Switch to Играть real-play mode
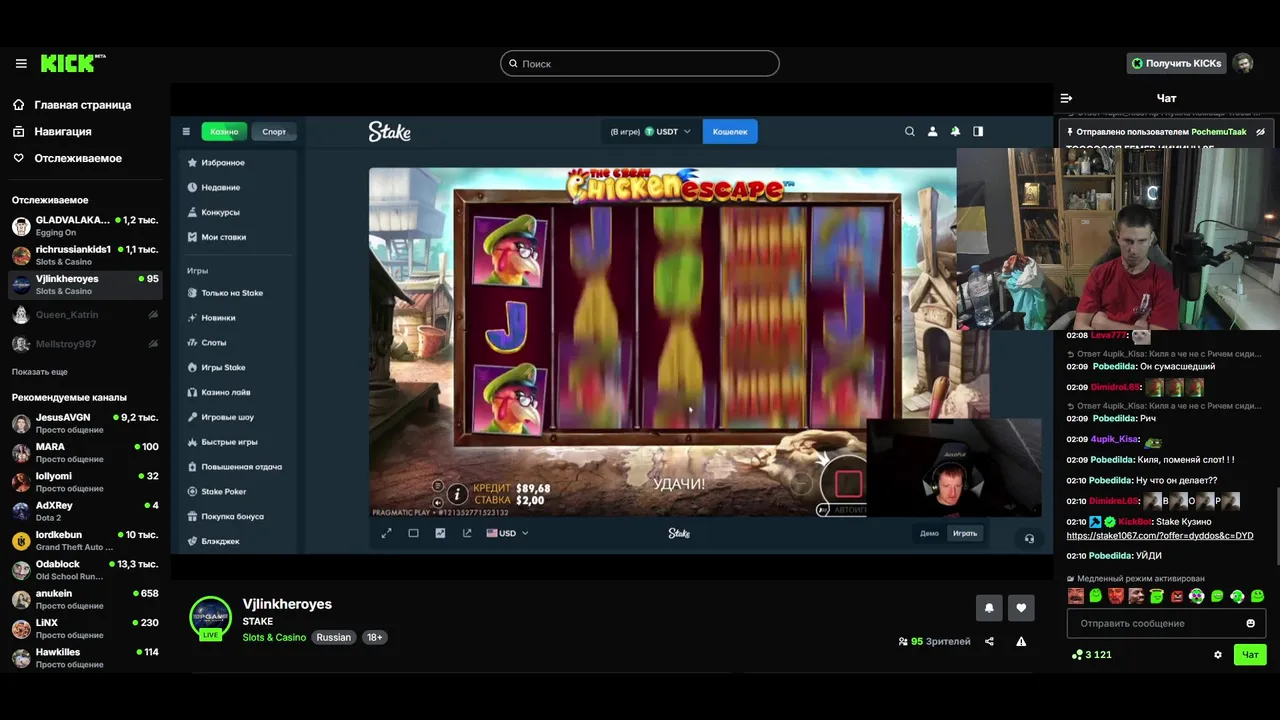Viewport: 1280px width, 720px height. pos(965,533)
